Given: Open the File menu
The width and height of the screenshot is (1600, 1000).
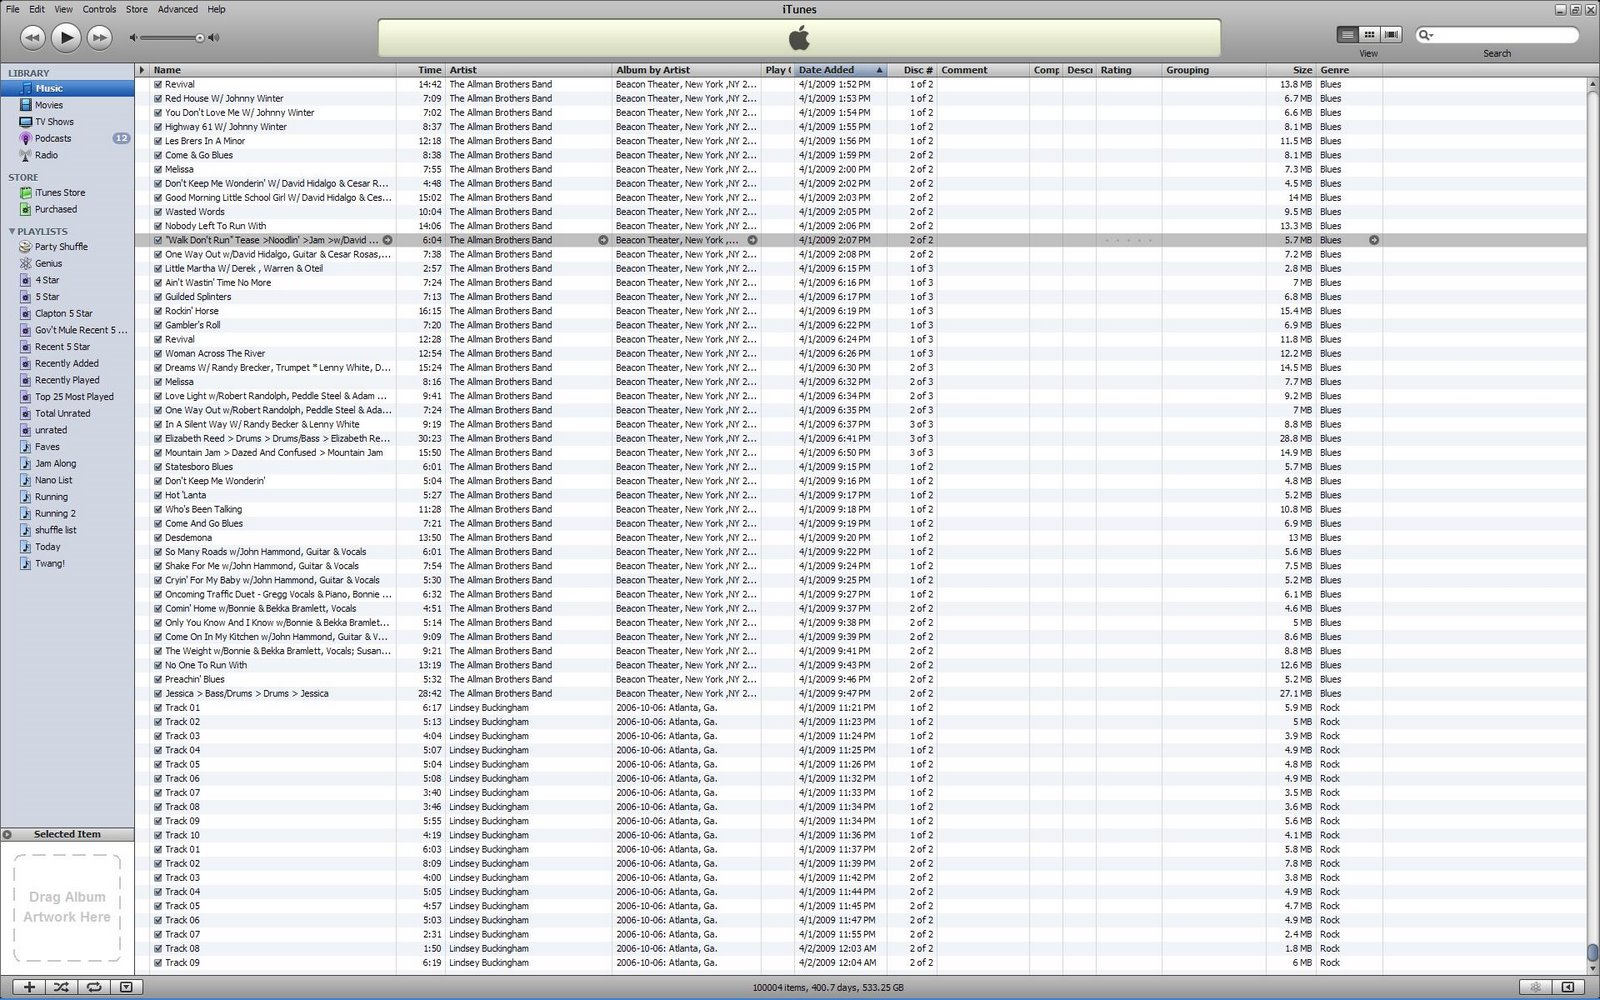Looking at the screenshot, I should (x=12, y=9).
